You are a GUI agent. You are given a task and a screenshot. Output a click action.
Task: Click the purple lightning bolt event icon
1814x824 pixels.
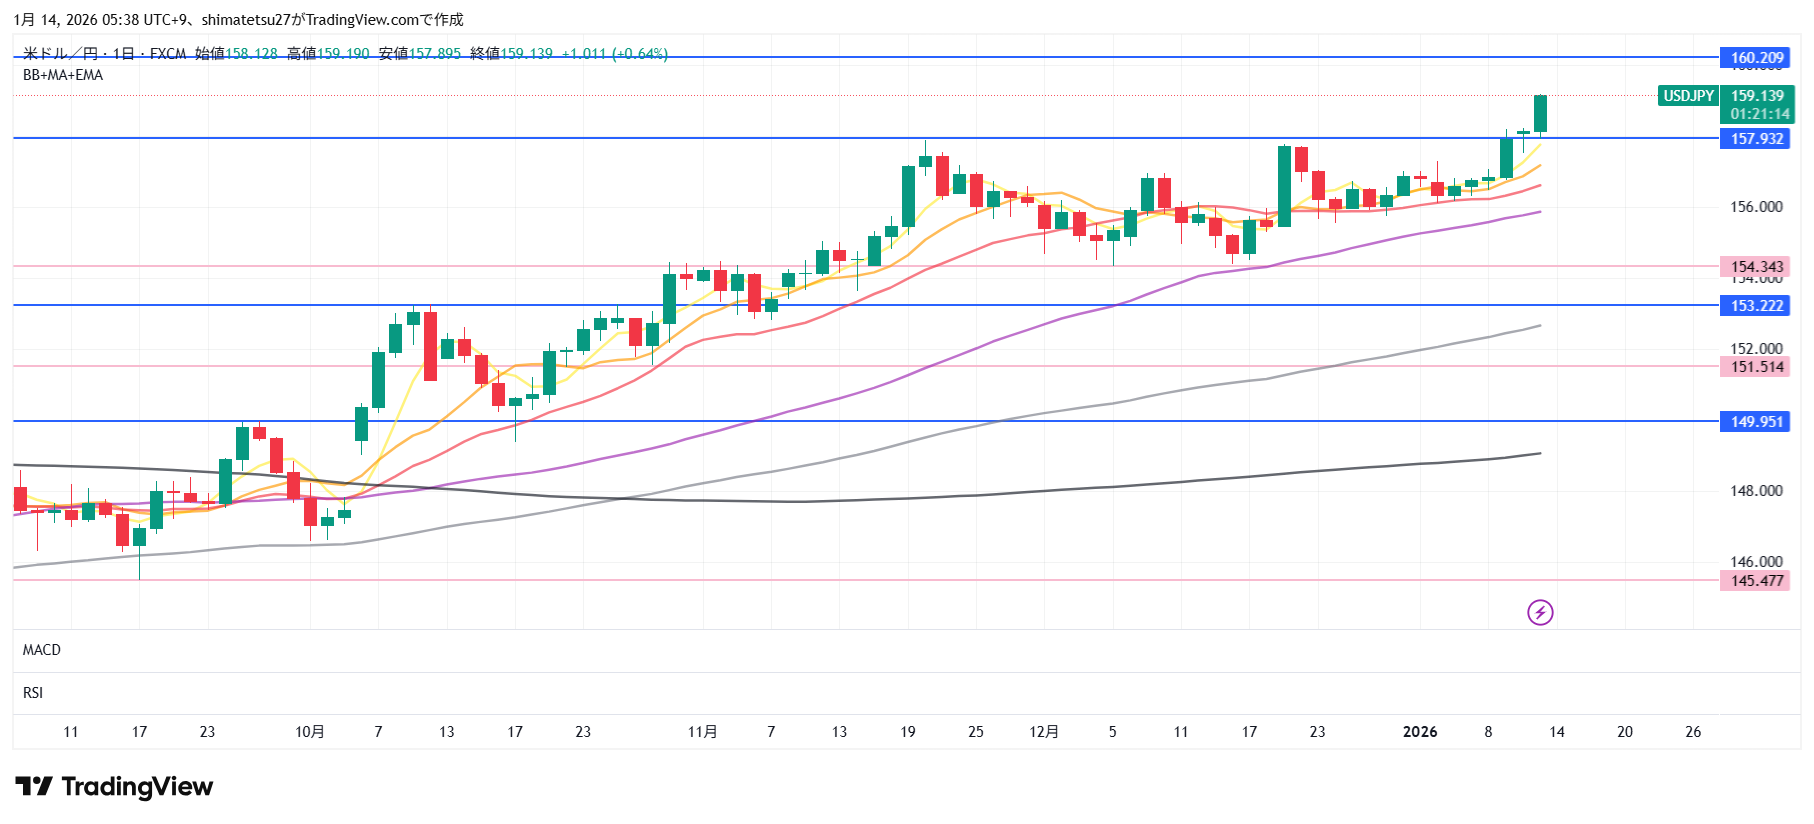tap(1540, 612)
